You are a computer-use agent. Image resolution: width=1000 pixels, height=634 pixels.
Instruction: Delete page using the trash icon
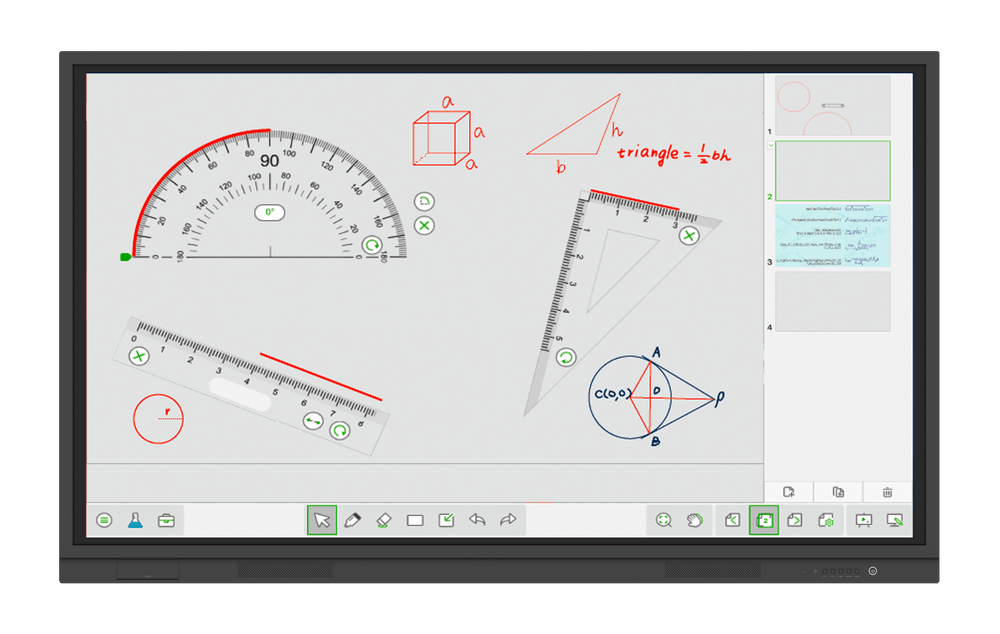(887, 492)
